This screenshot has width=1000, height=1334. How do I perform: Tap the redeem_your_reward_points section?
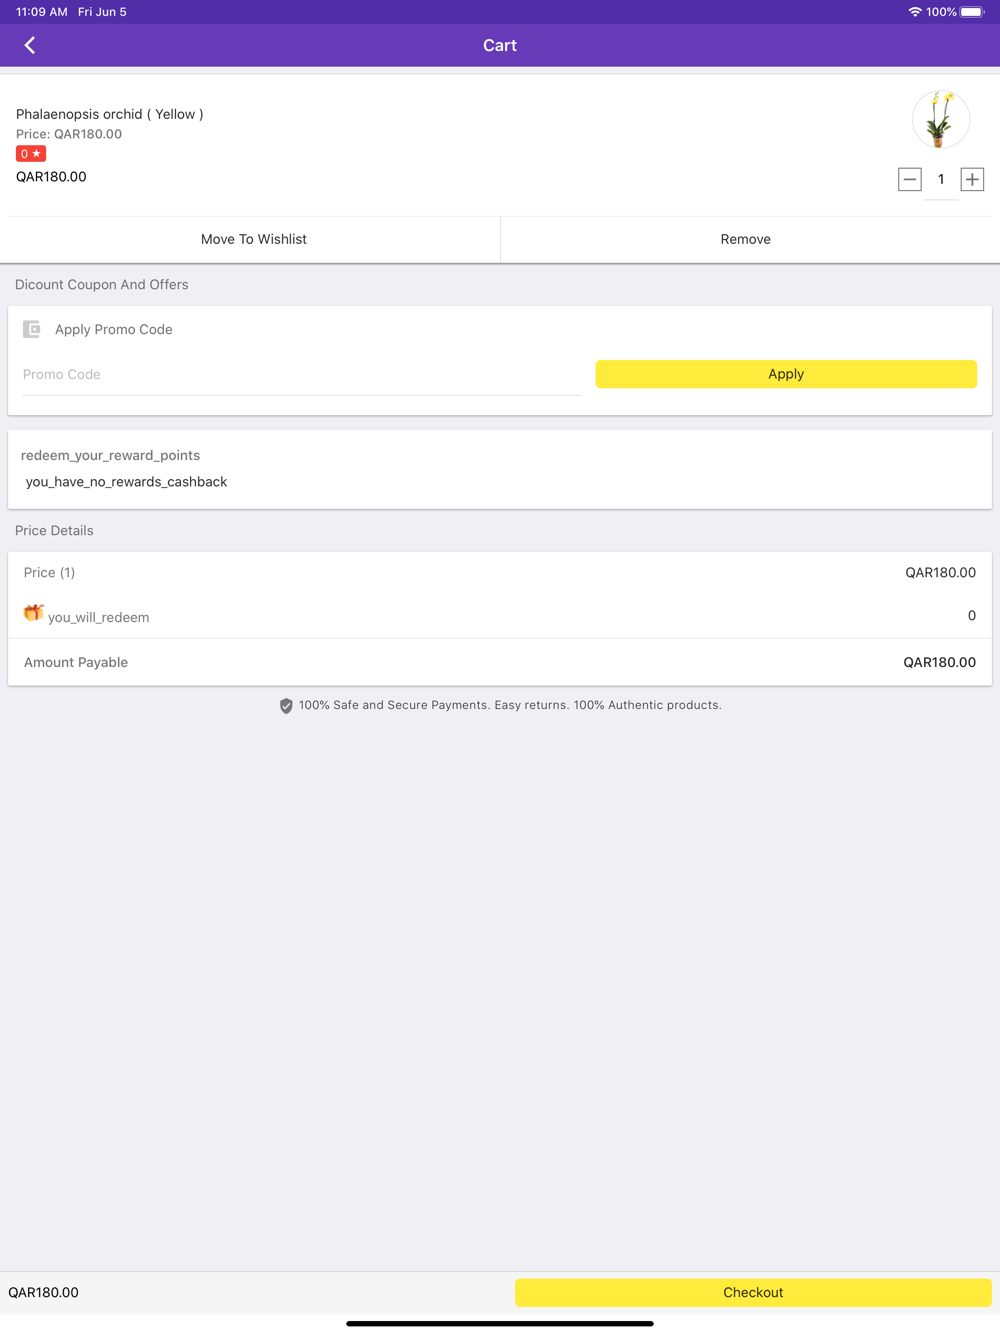pyautogui.click(x=110, y=456)
